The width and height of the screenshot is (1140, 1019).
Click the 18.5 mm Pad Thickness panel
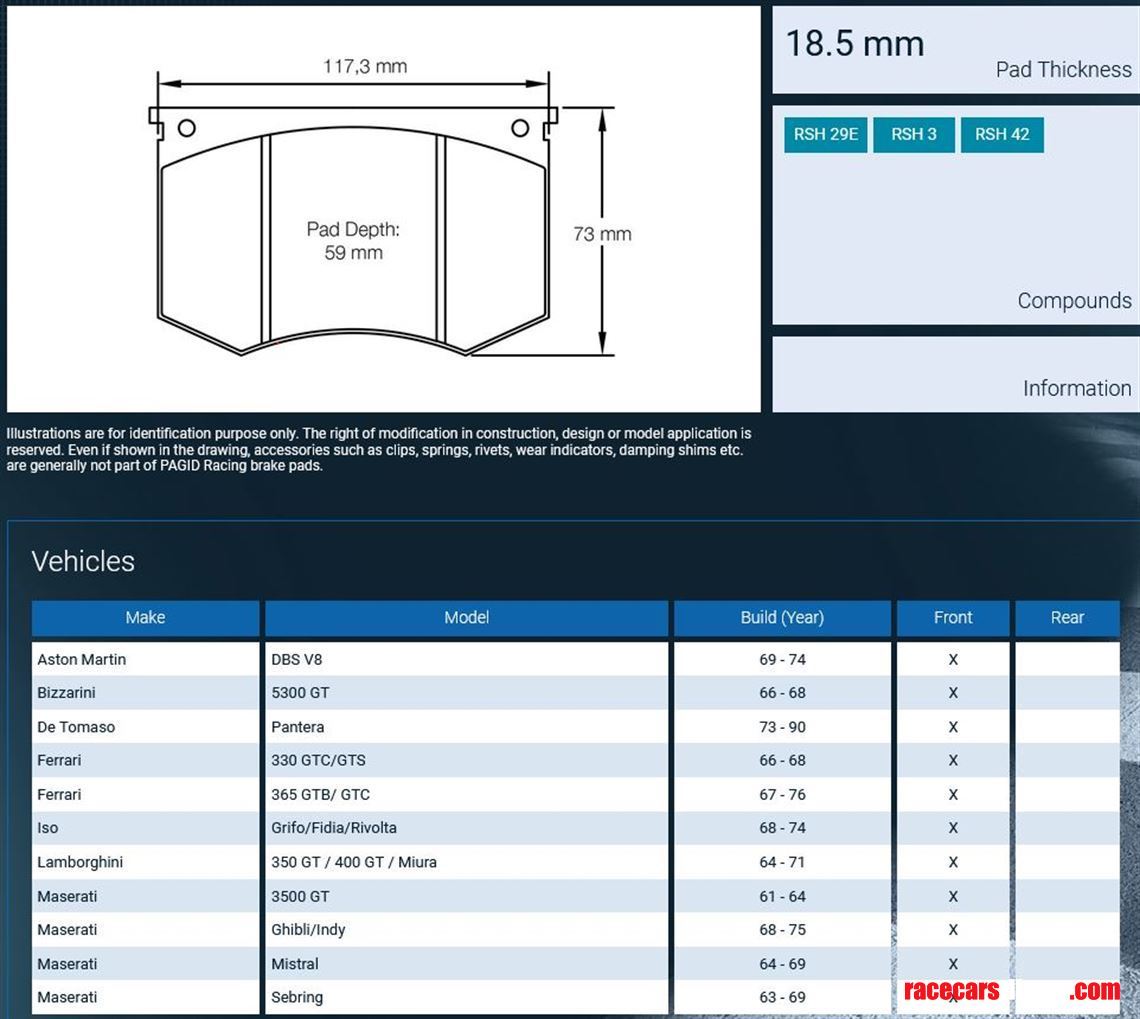click(955, 50)
